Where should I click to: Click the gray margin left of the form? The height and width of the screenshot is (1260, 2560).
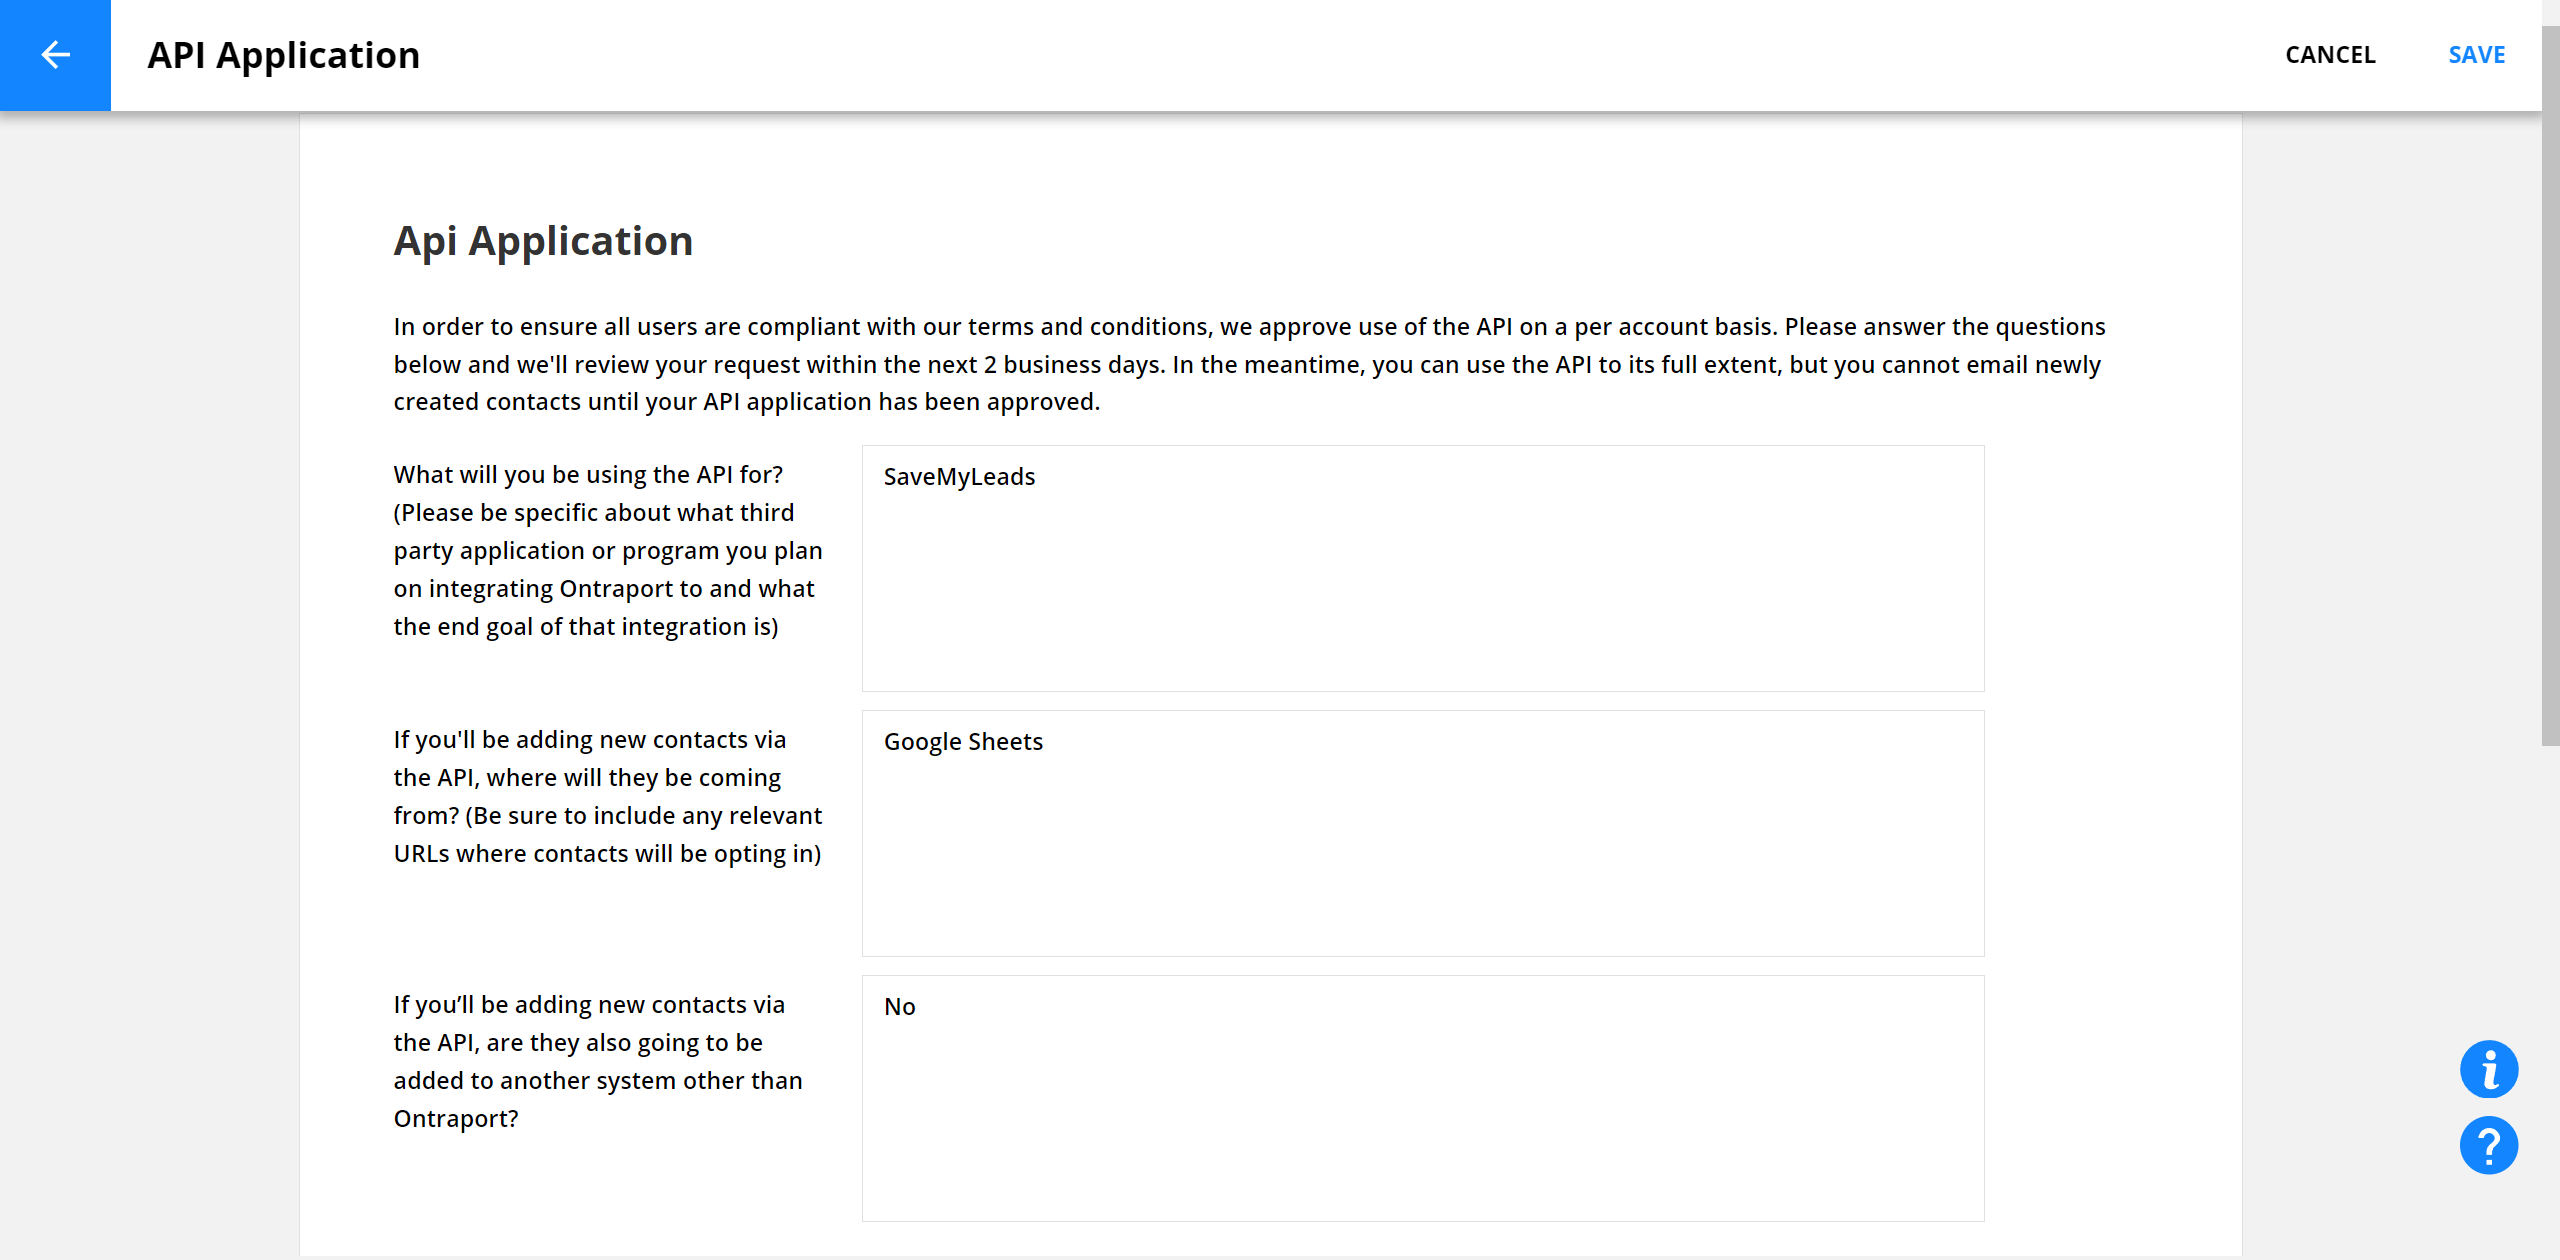[150, 680]
